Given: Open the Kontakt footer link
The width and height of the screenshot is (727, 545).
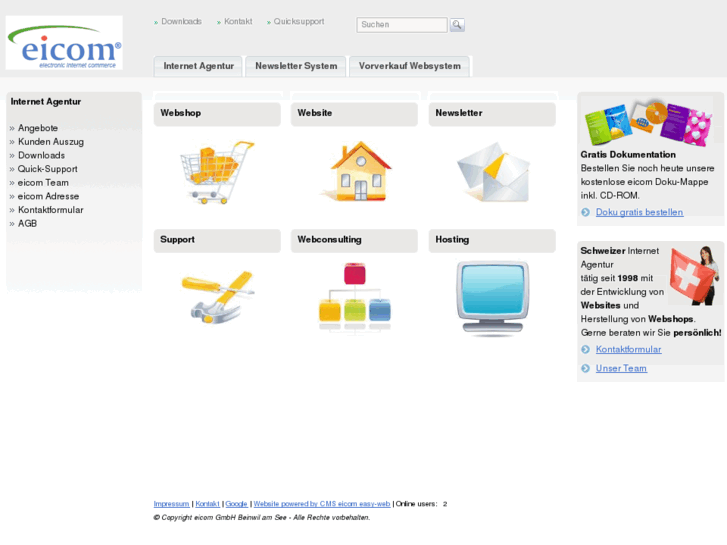Looking at the screenshot, I should (x=207, y=504).
